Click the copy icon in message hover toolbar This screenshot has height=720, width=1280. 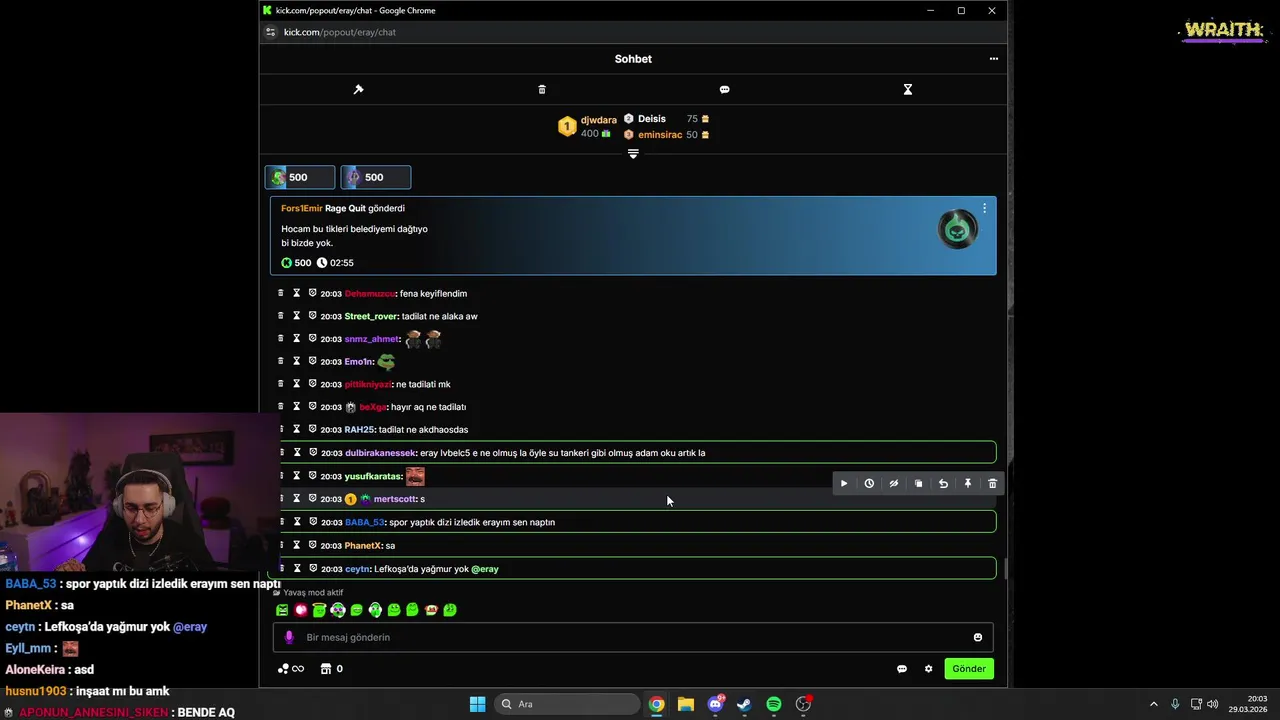919,484
